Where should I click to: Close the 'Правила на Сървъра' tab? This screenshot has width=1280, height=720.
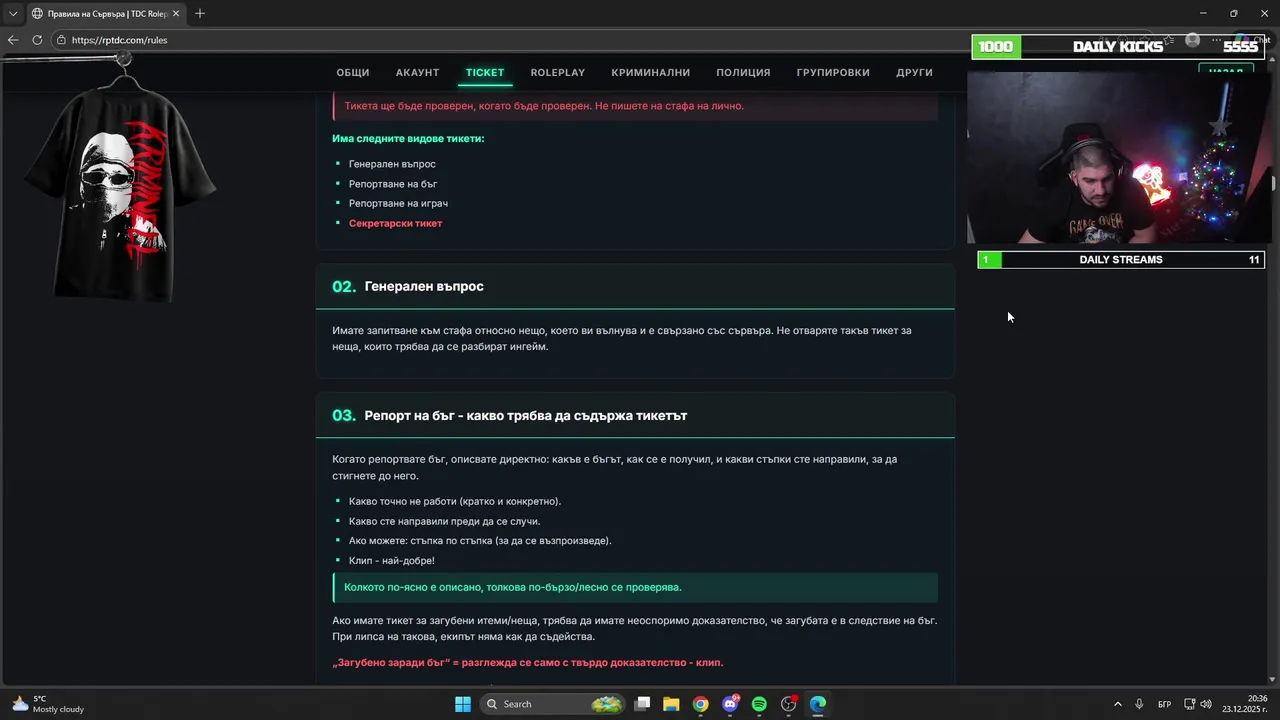(x=178, y=13)
